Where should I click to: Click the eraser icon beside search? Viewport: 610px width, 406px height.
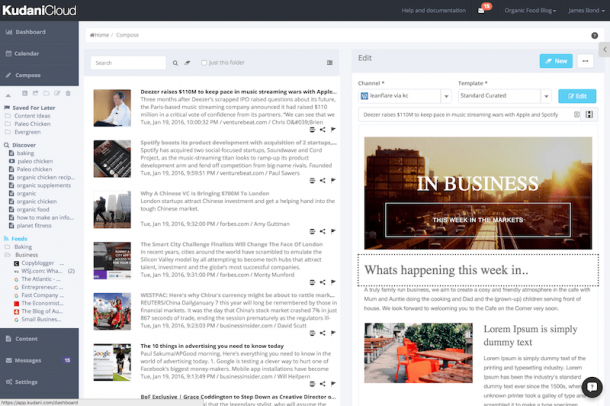tap(187, 63)
